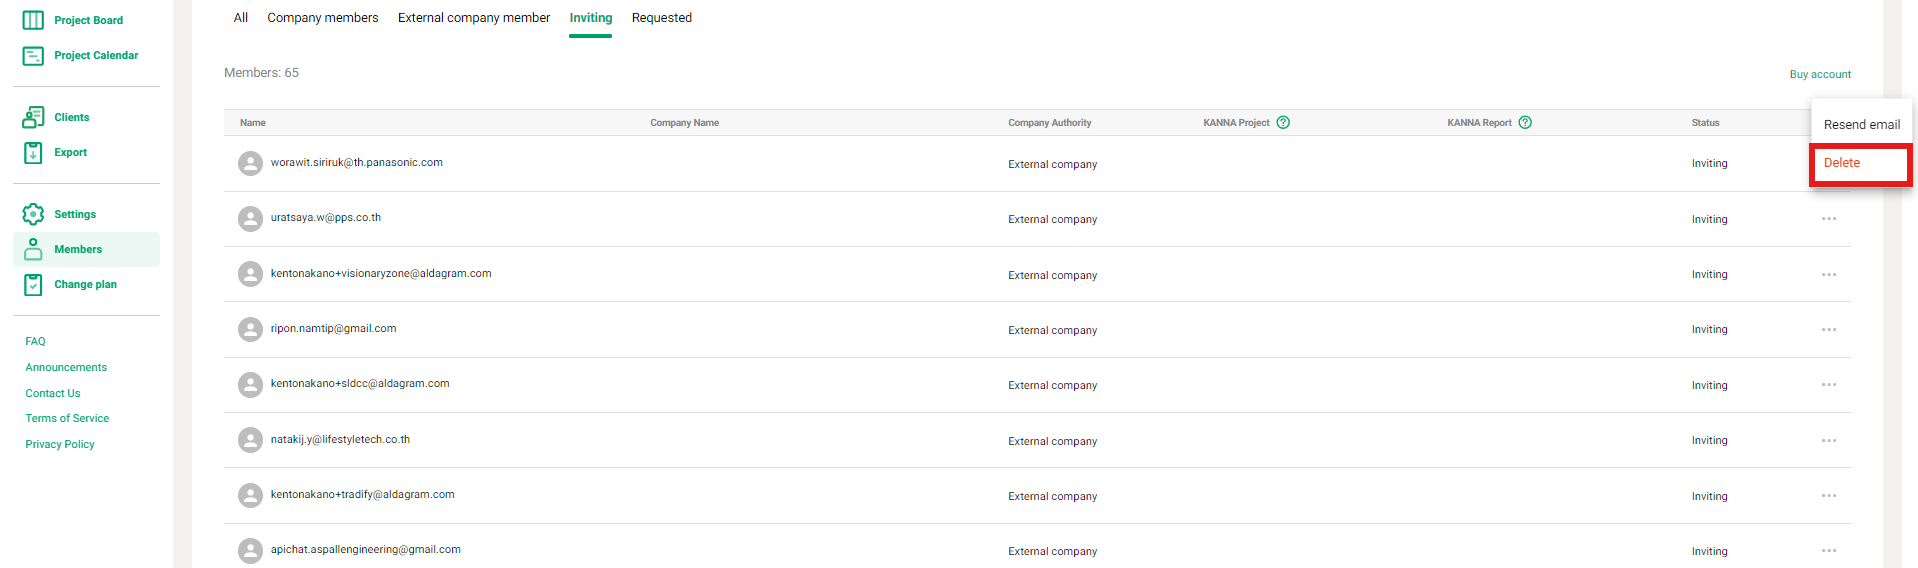Click the Buy account link
Viewport: 1918px width, 568px height.
1819,74
